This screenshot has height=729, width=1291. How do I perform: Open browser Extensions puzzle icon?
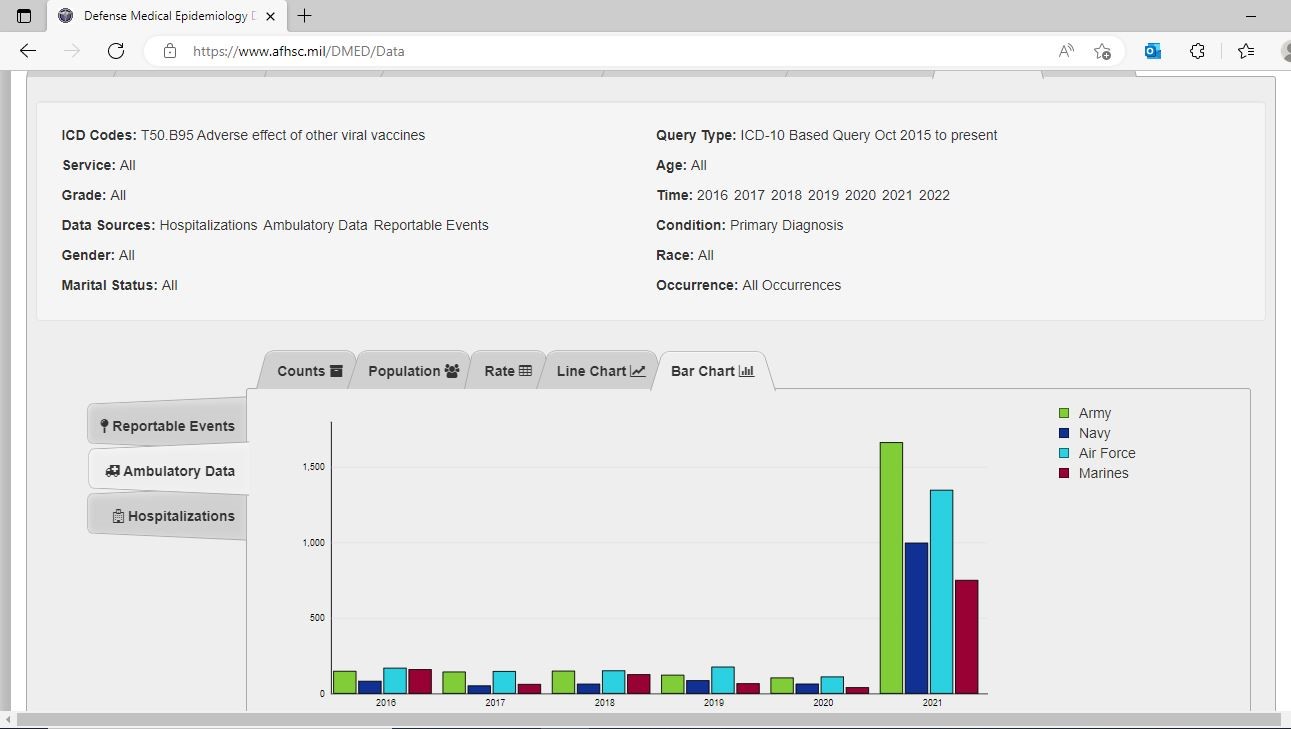pyautogui.click(x=1197, y=51)
